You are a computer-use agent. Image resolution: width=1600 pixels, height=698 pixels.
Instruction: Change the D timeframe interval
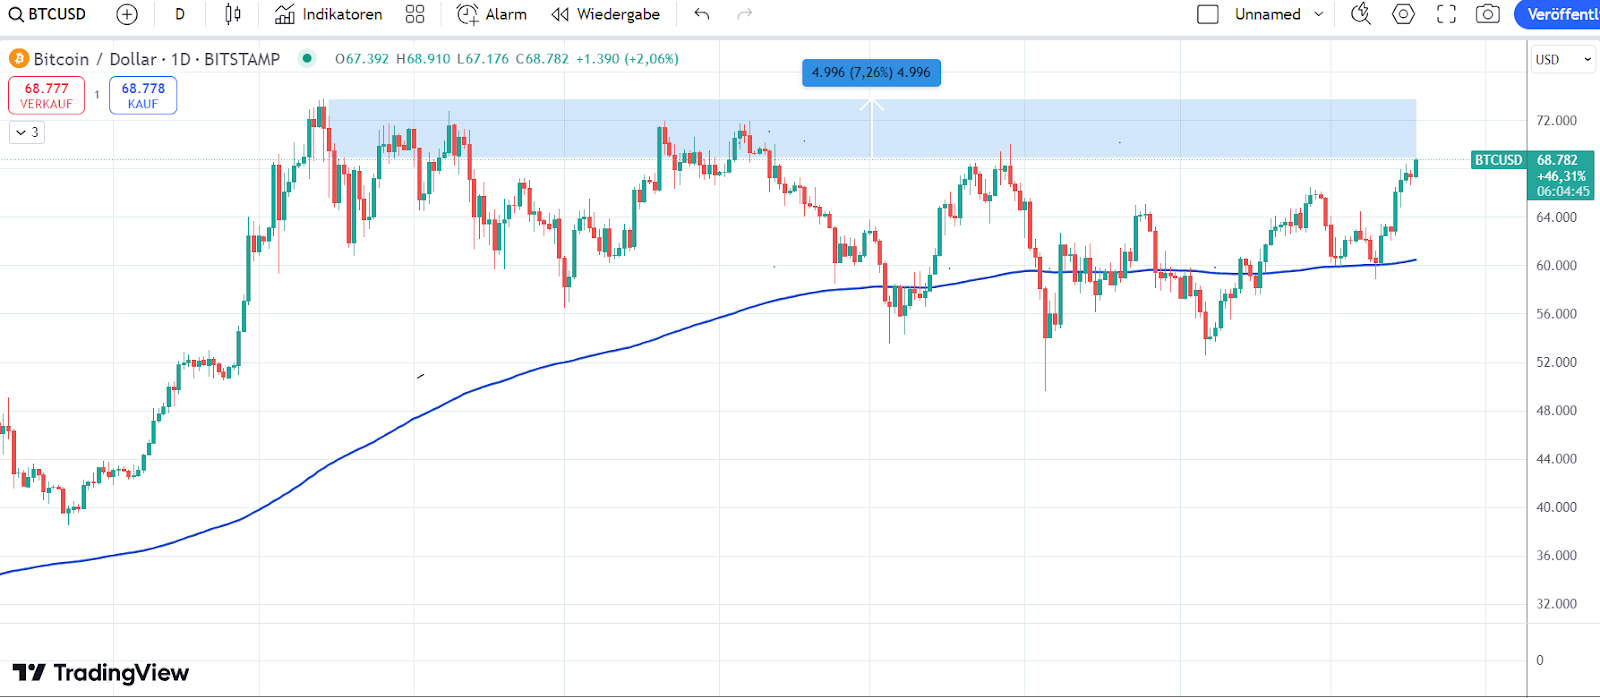click(x=180, y=14)
